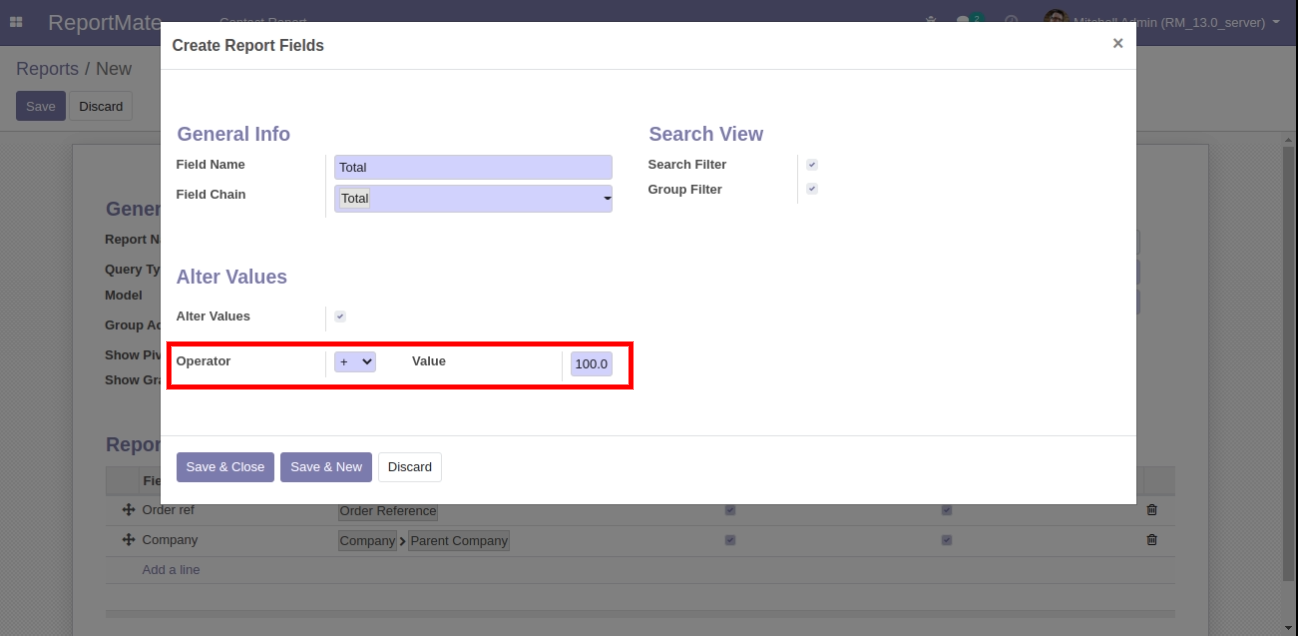Click drag handle icon for Order ref row
Screen dimensions: 1298x636
coord(128,510)
